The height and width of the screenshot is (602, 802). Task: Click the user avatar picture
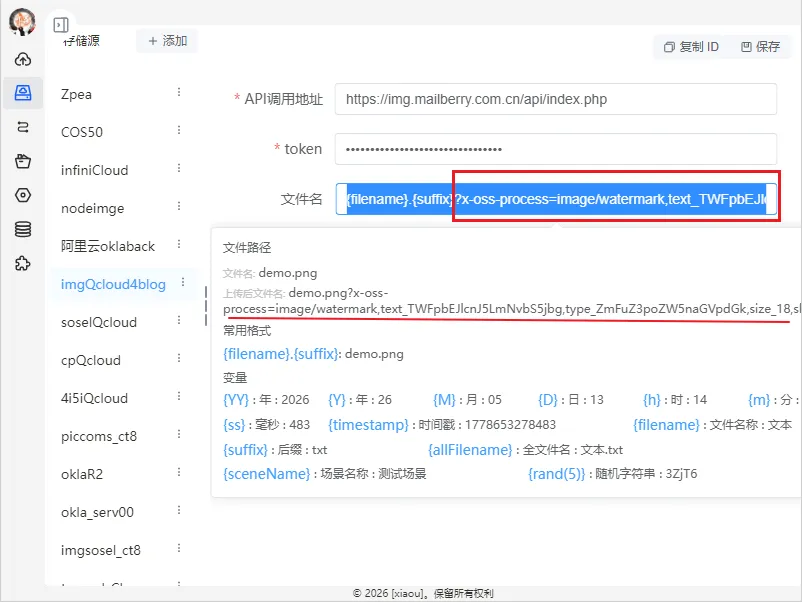tap(22, 22)
